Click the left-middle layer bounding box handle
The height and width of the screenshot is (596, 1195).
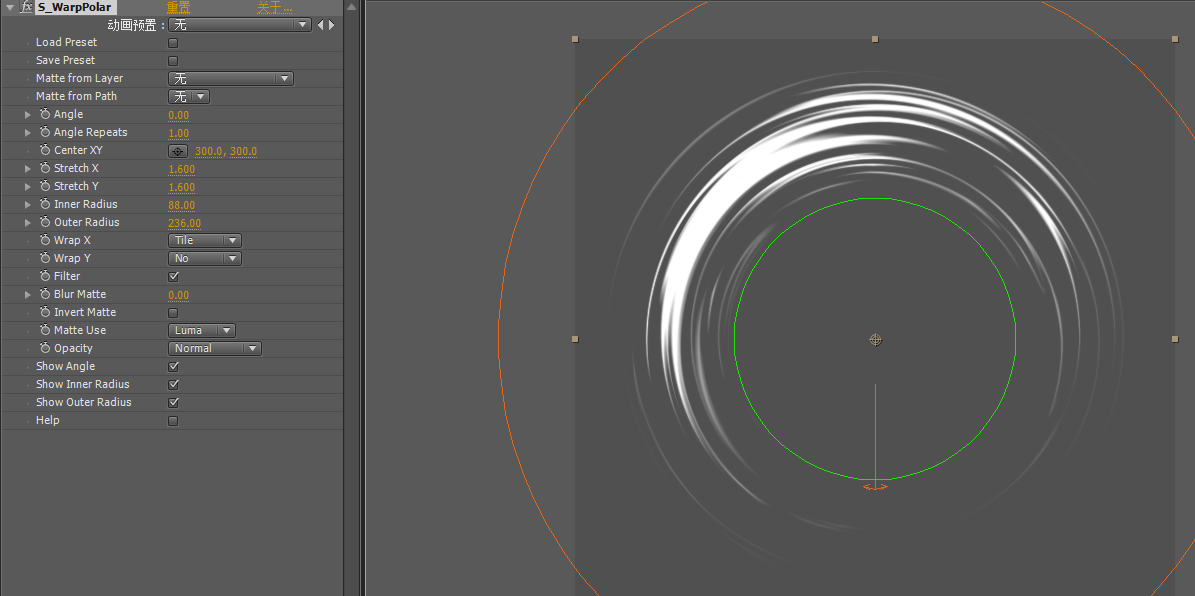tap(575, 339)
